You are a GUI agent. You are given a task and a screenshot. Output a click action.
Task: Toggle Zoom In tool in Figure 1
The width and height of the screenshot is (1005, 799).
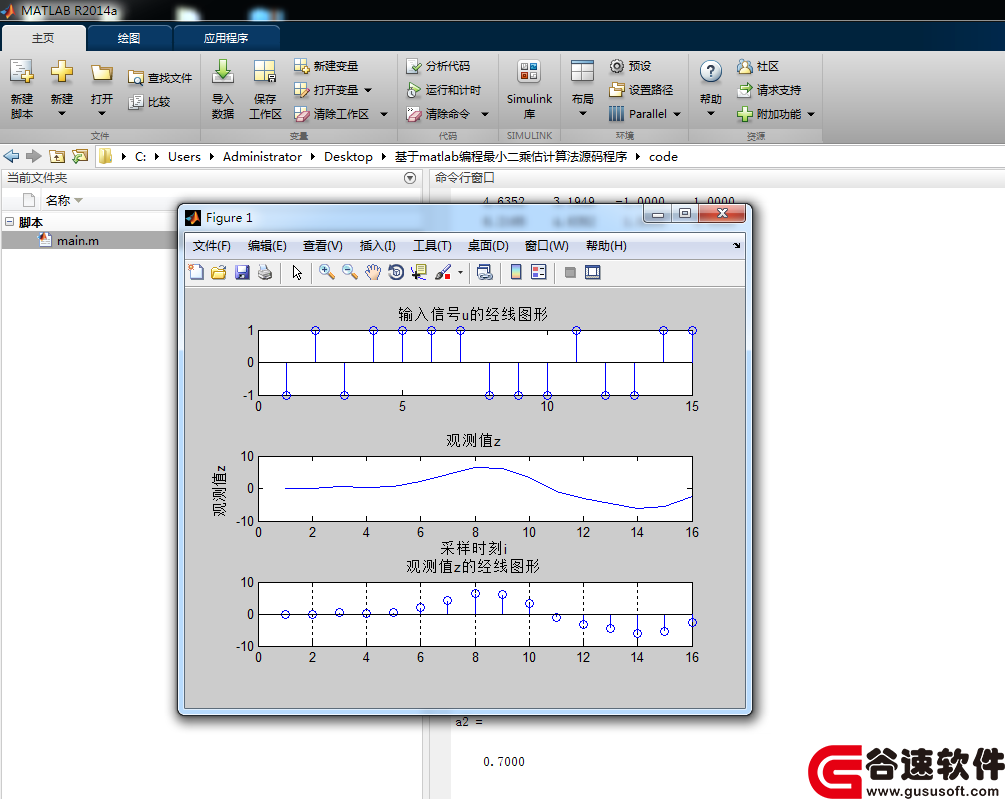(327, 272)
